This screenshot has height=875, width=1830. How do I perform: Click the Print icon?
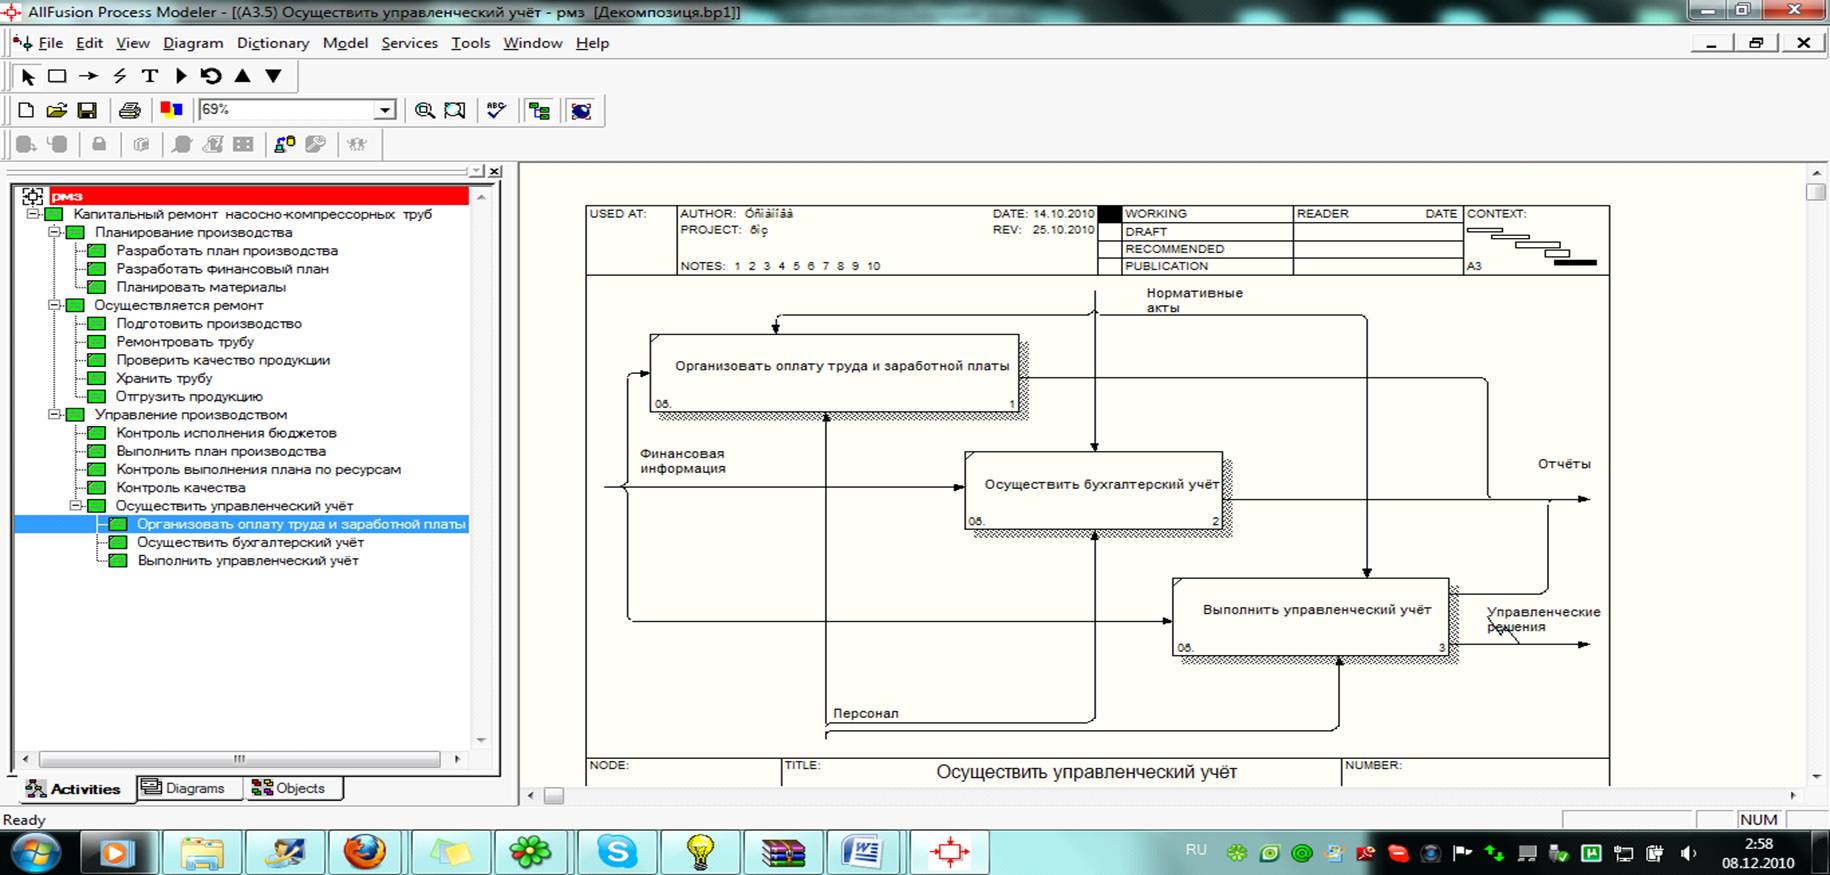(x=129, y=111)
